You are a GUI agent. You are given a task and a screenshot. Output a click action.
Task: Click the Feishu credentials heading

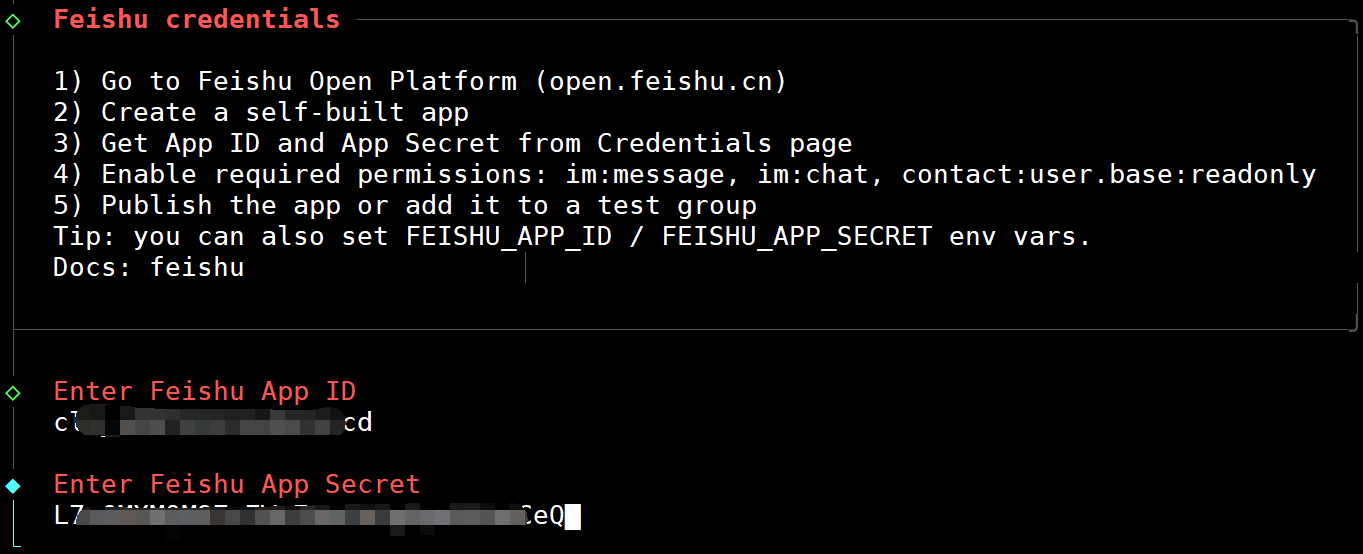coord(197,19)
